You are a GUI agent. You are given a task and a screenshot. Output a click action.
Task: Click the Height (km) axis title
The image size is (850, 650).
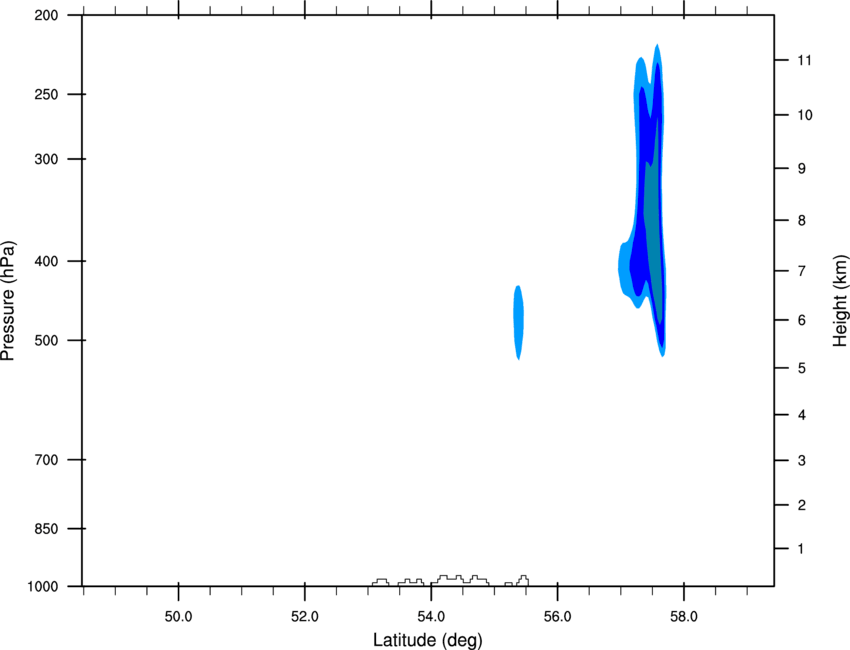click(840, 301)
